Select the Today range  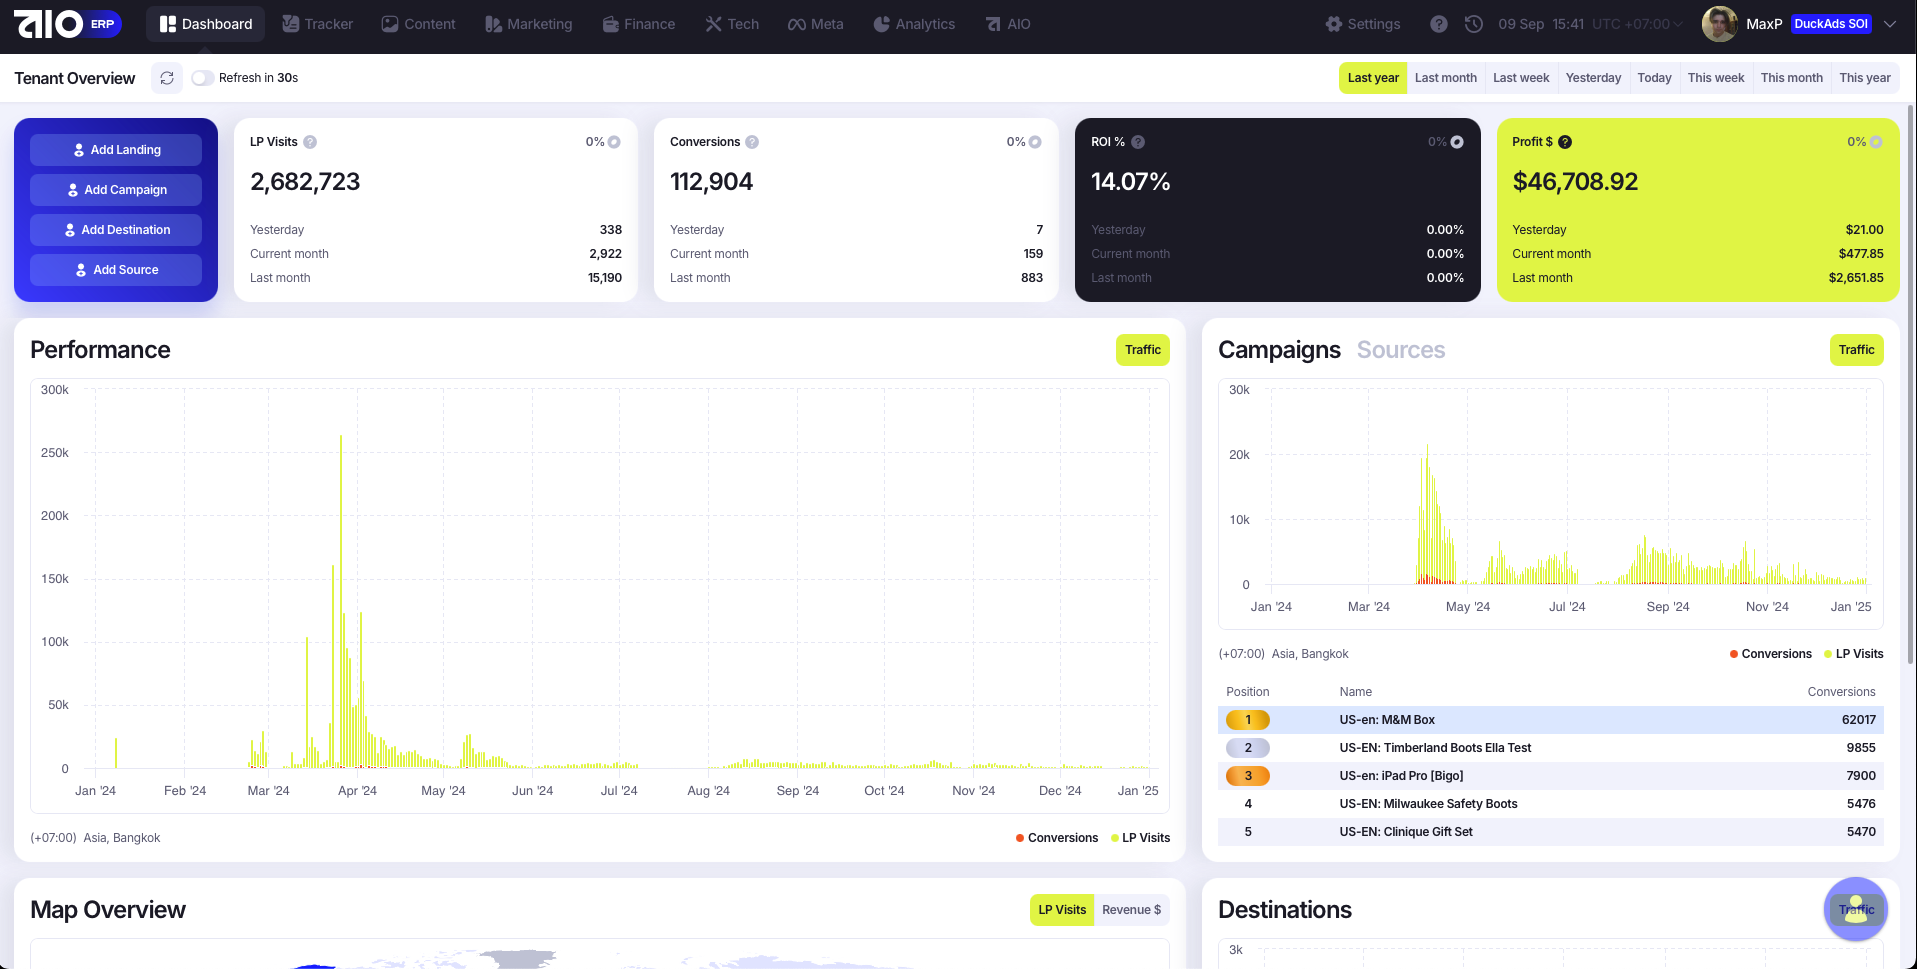[x=1654, y=78]
